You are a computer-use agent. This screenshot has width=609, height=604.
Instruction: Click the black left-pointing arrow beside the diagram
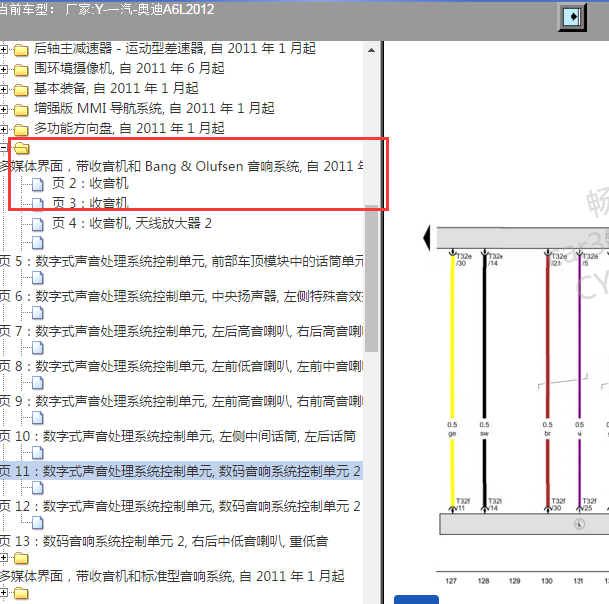[426, 238]
